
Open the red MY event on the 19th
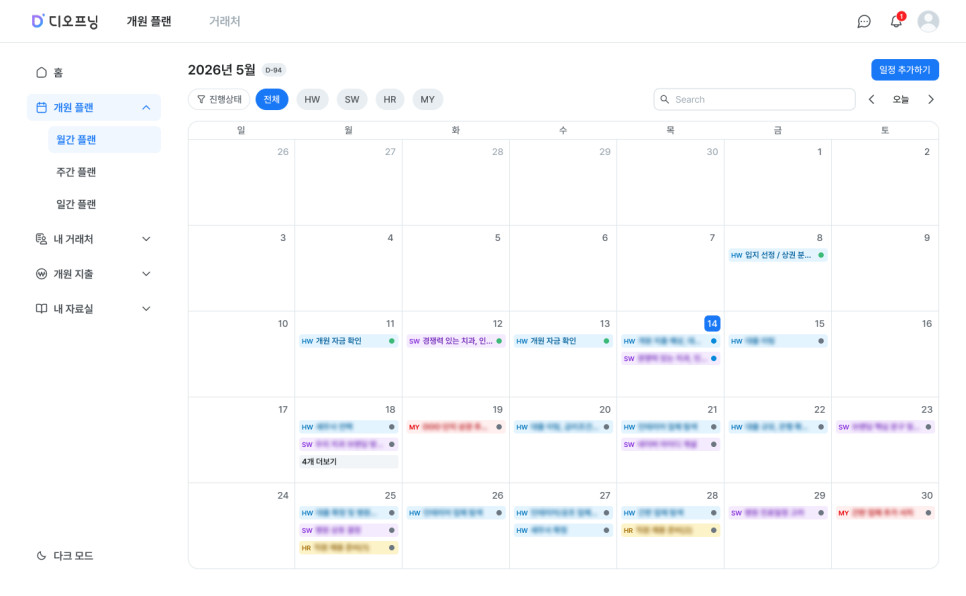pos(456,427)
